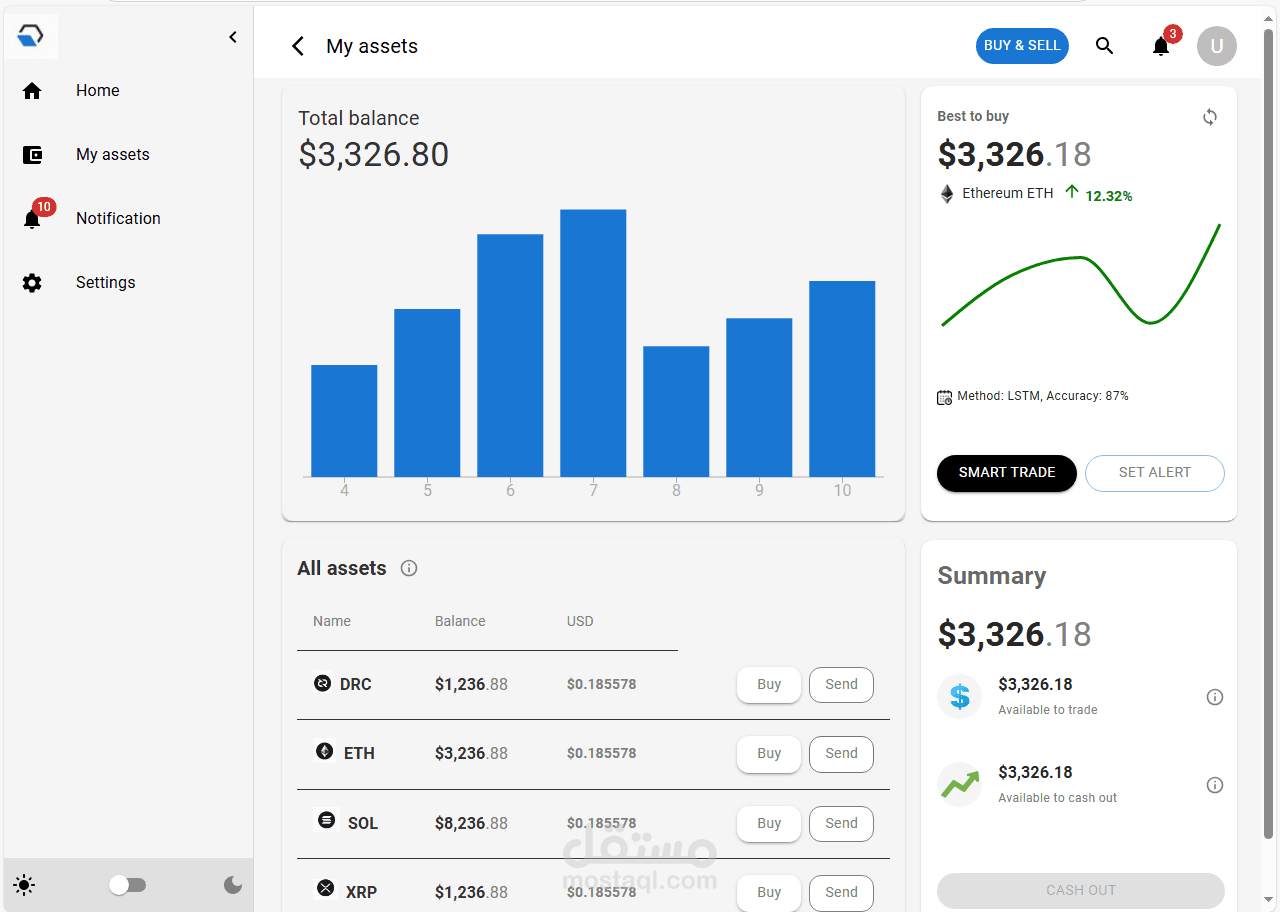Click Buy in the XRP row
Image resolution: width=1280 pixels, height=912 pixels.
point(769,893)
